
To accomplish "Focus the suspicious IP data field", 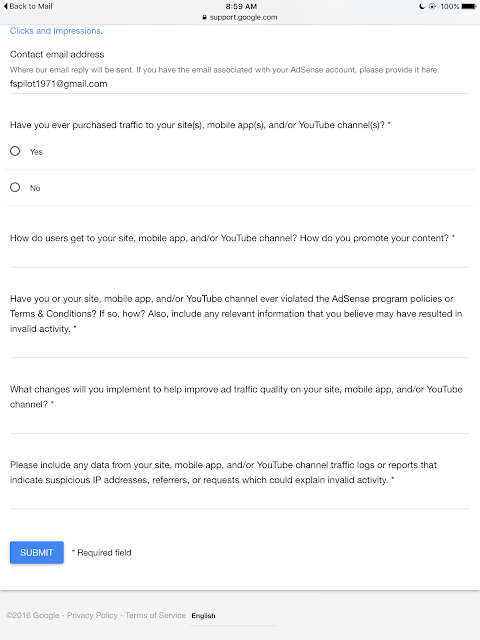I will 240,500.
